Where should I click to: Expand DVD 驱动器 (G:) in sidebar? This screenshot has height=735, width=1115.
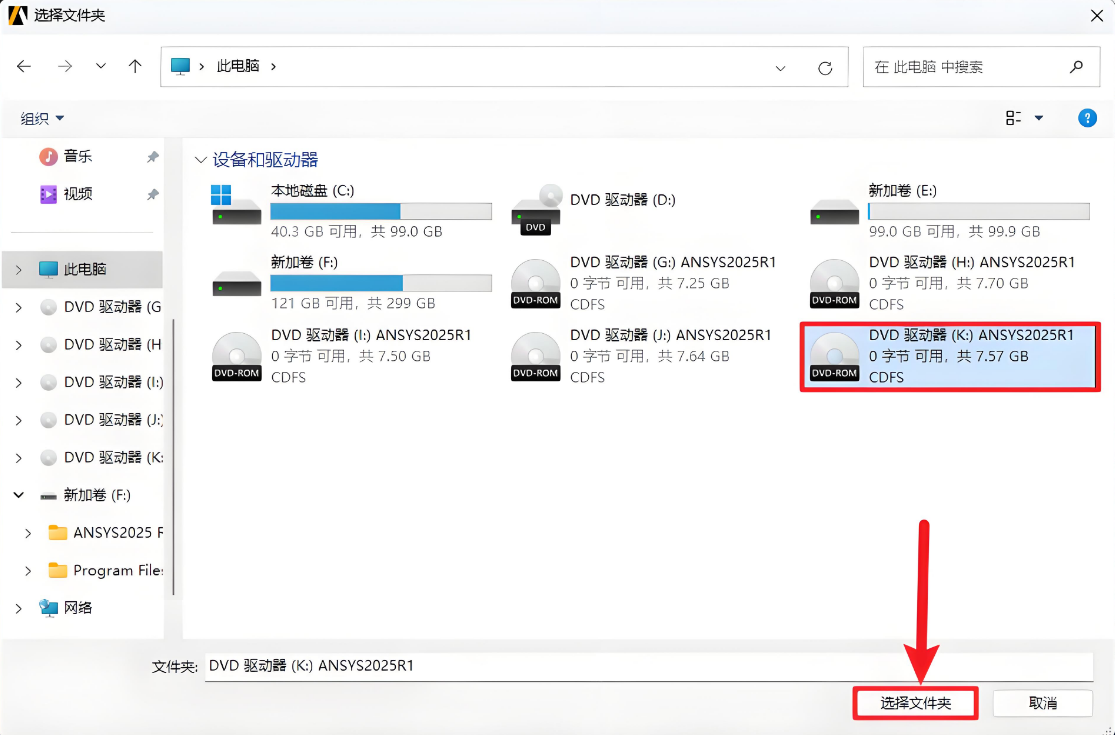pyautogui.click(x=19, y=307)
